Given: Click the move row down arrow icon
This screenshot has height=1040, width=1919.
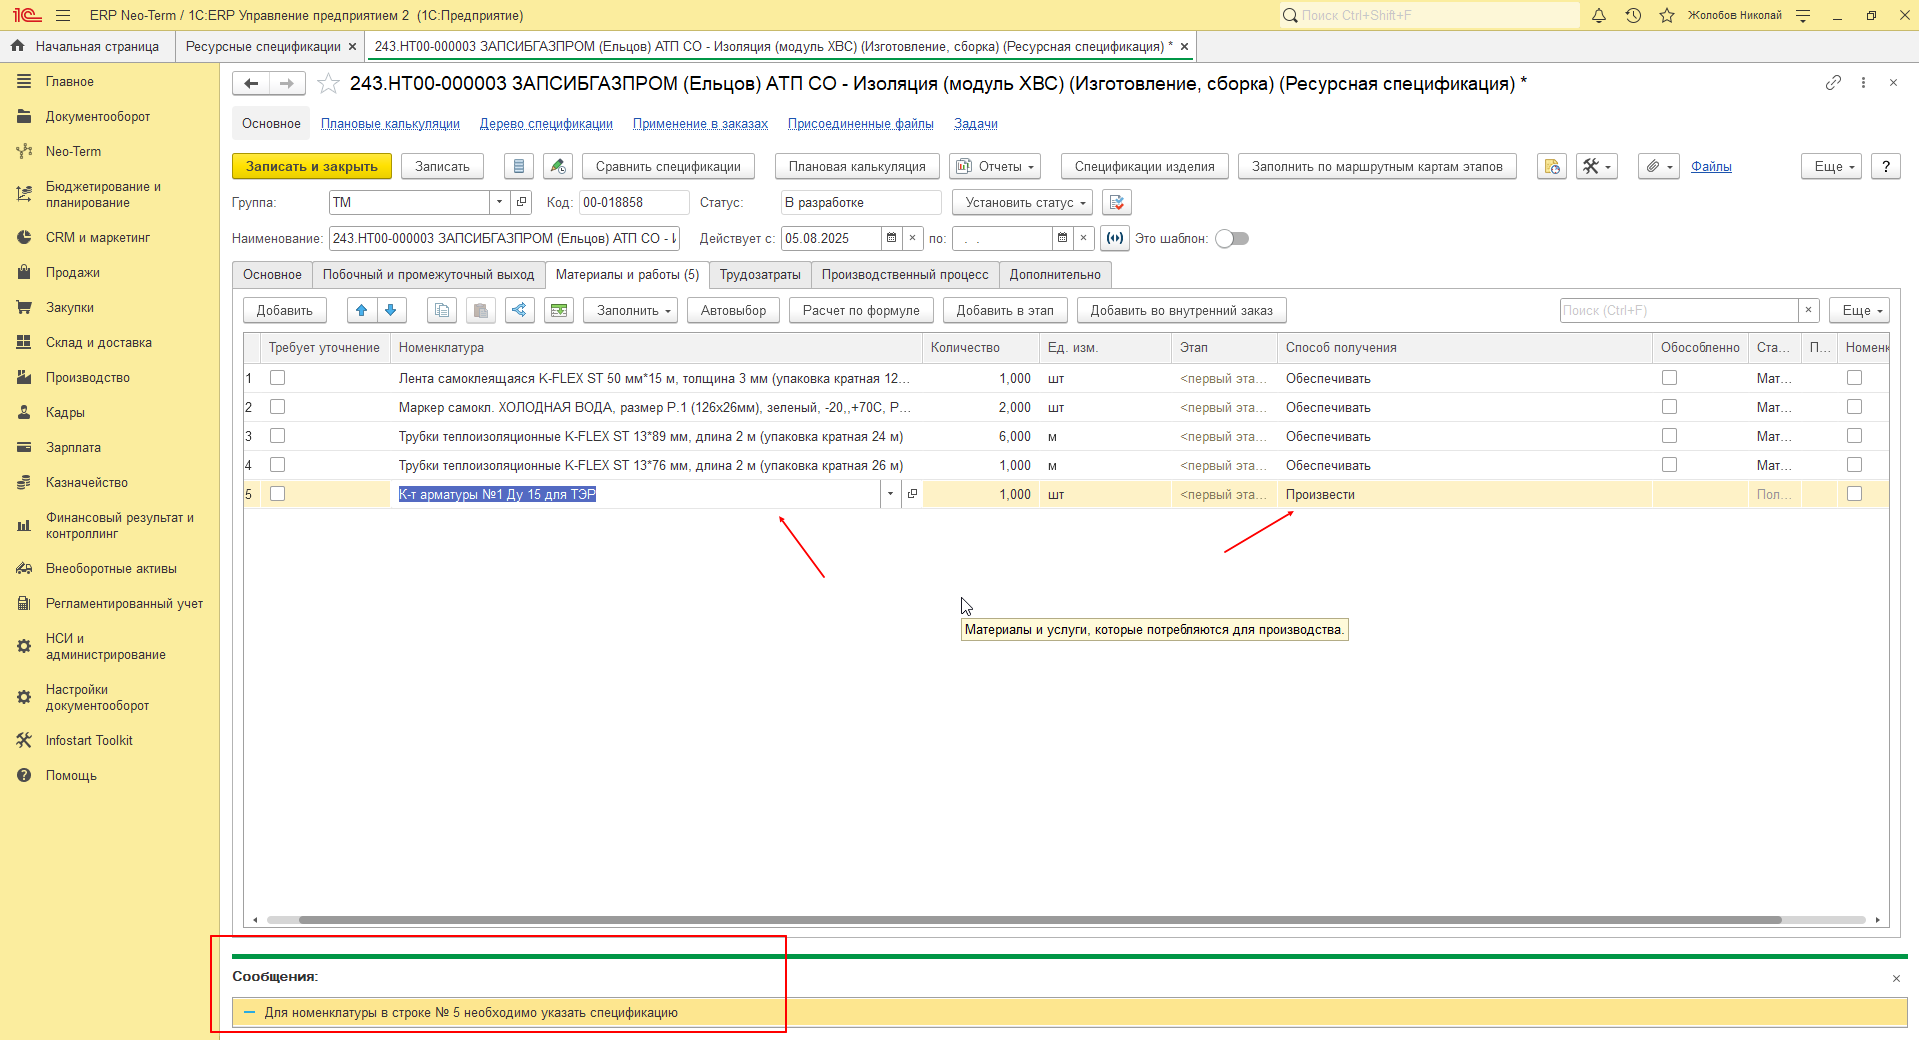Looking at the screenshot, I should click(x=391, y=310).
